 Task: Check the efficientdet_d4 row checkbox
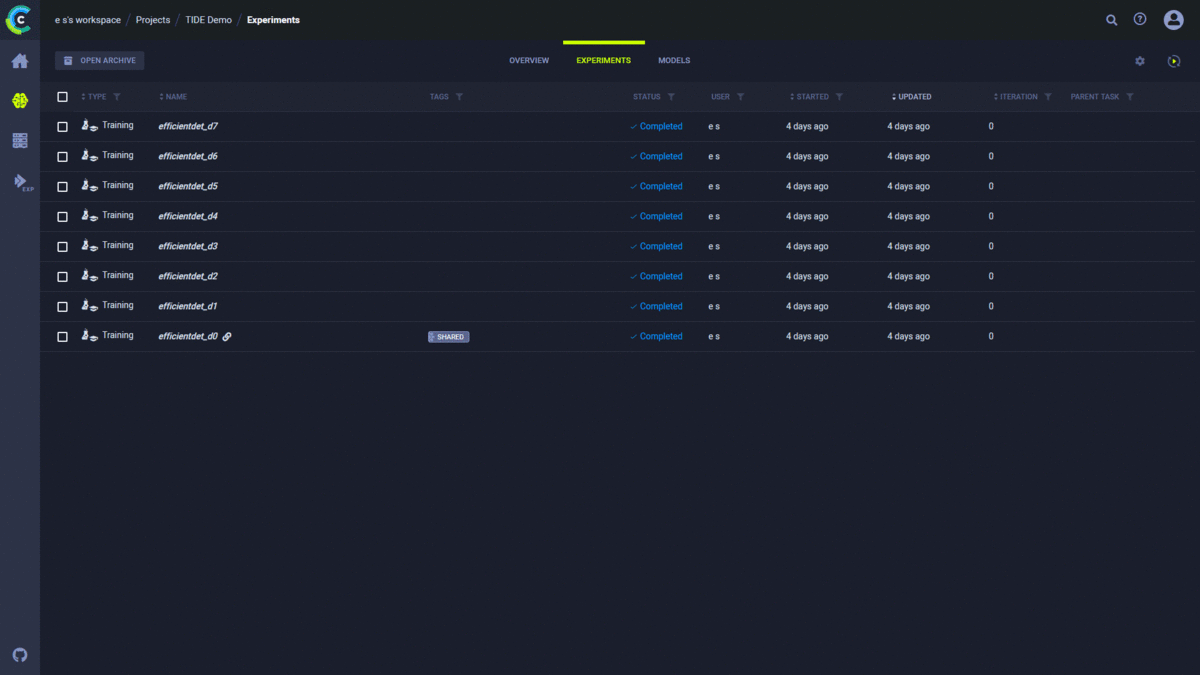tap(62, 217)
